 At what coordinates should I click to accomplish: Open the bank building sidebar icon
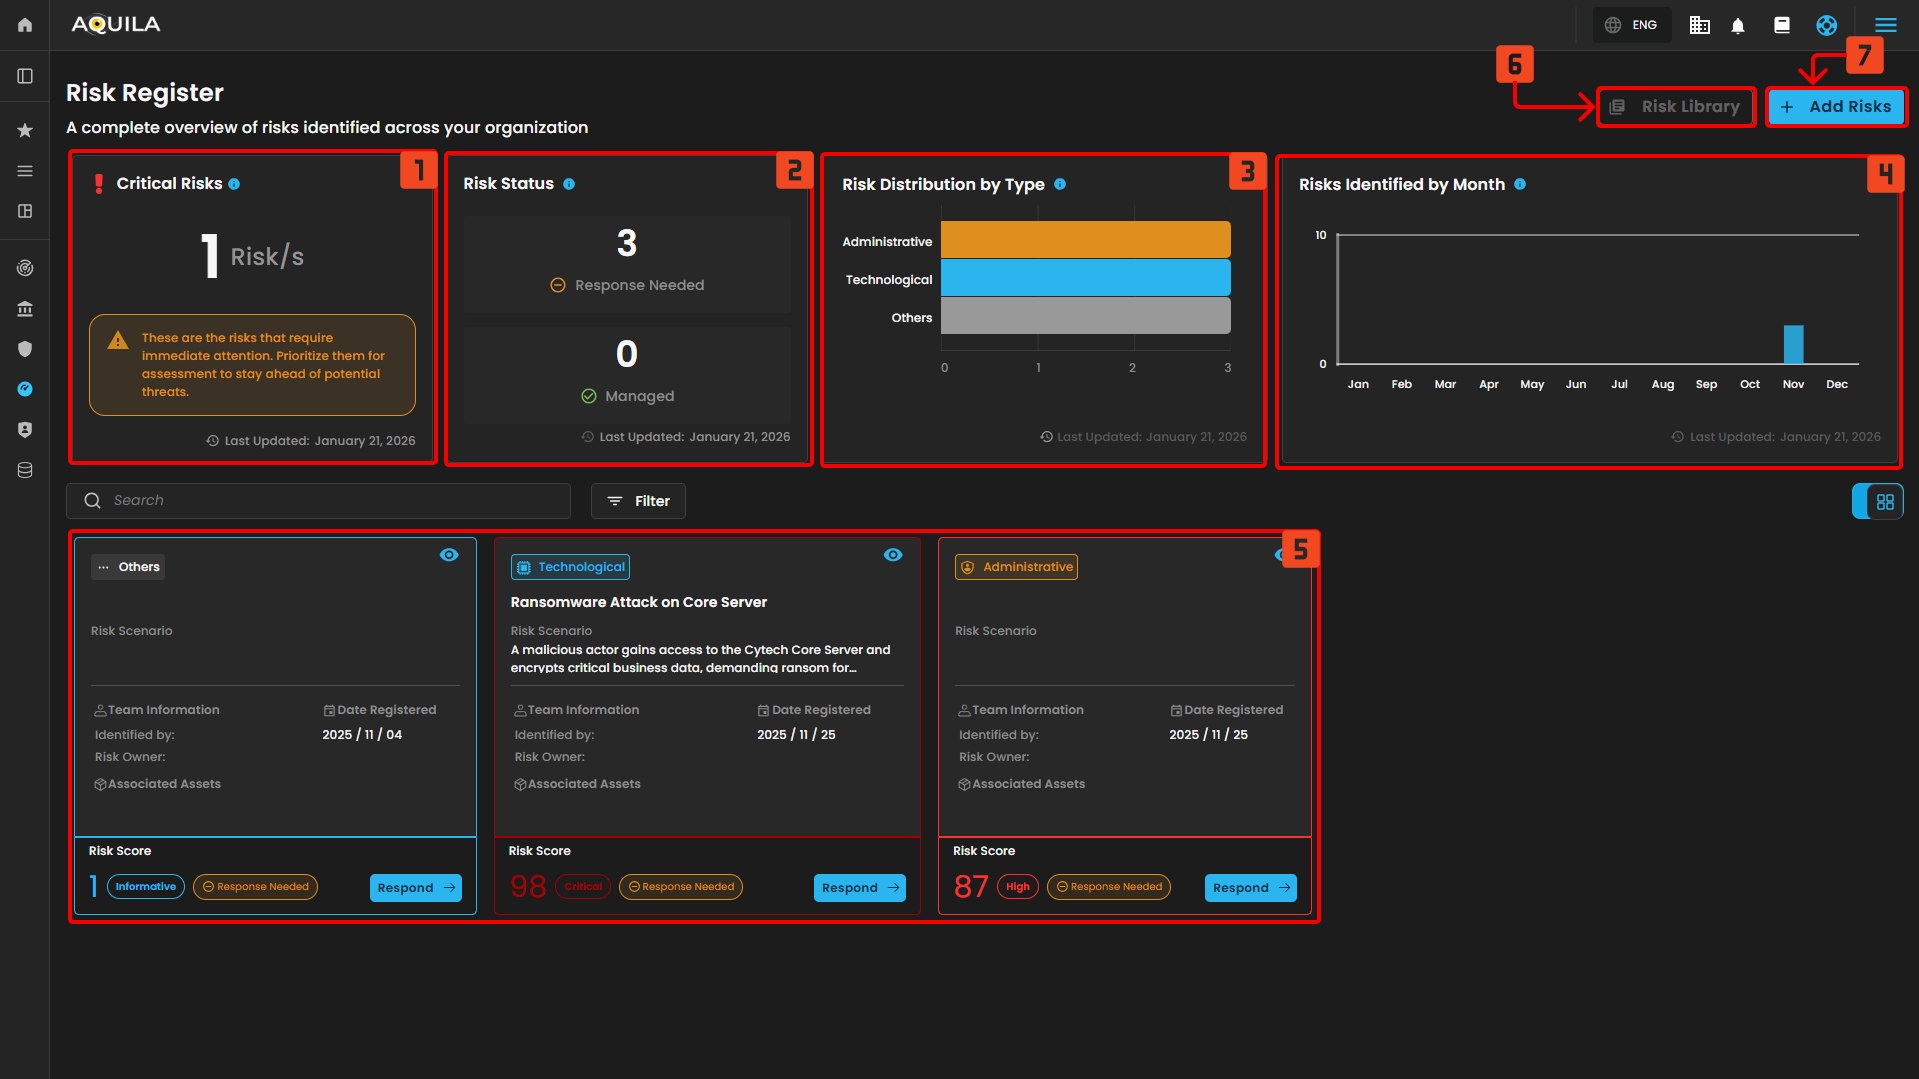pyautogui.click(x=25, y=309)
